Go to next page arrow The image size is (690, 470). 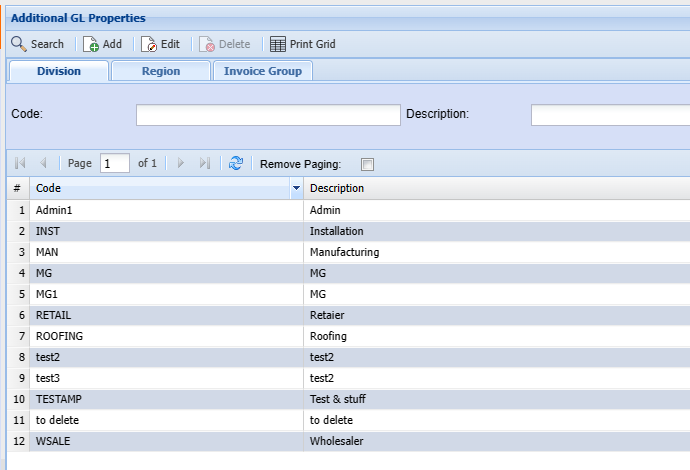181,163
